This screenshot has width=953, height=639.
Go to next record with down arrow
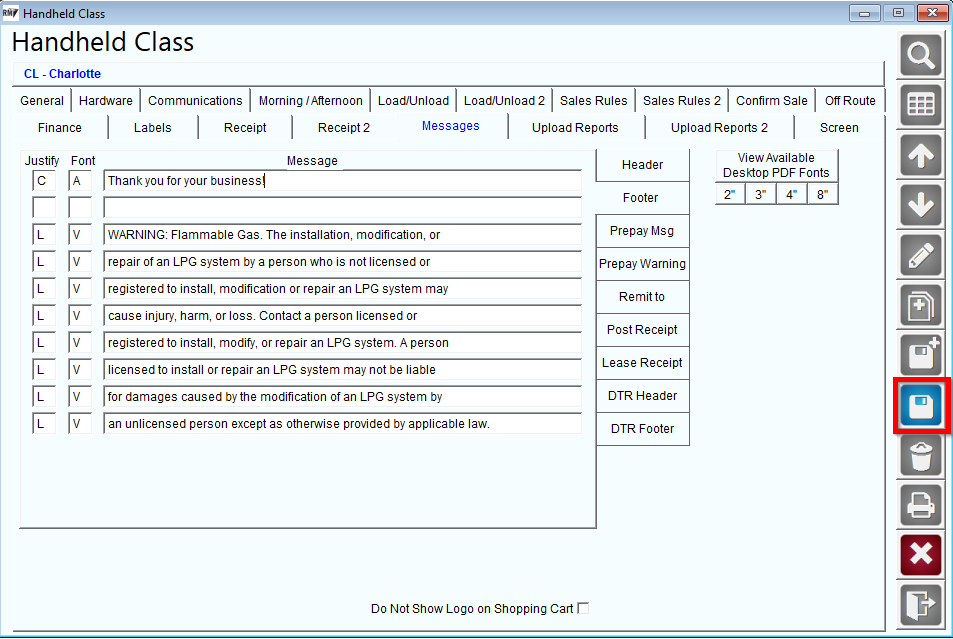point(921,206)
